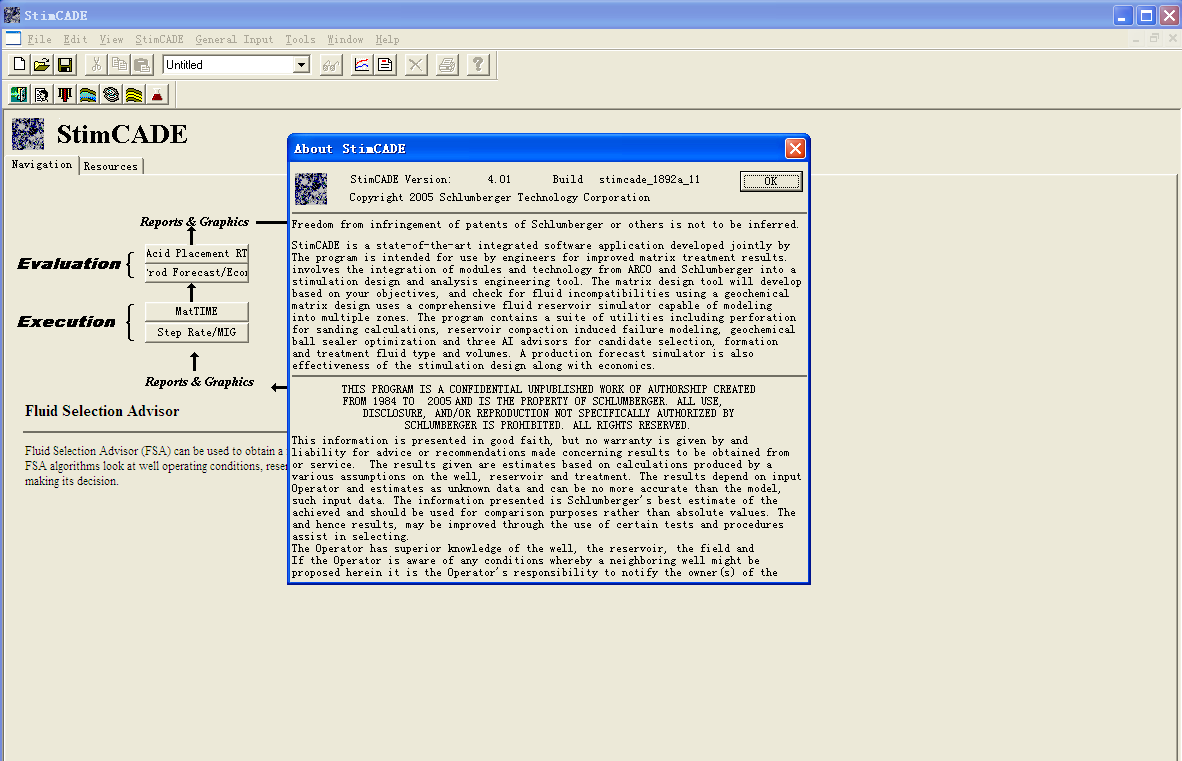Viewport: 1182px width, 761px height.
Task: Click the Evaluation heading
Action: coord(69,264)
